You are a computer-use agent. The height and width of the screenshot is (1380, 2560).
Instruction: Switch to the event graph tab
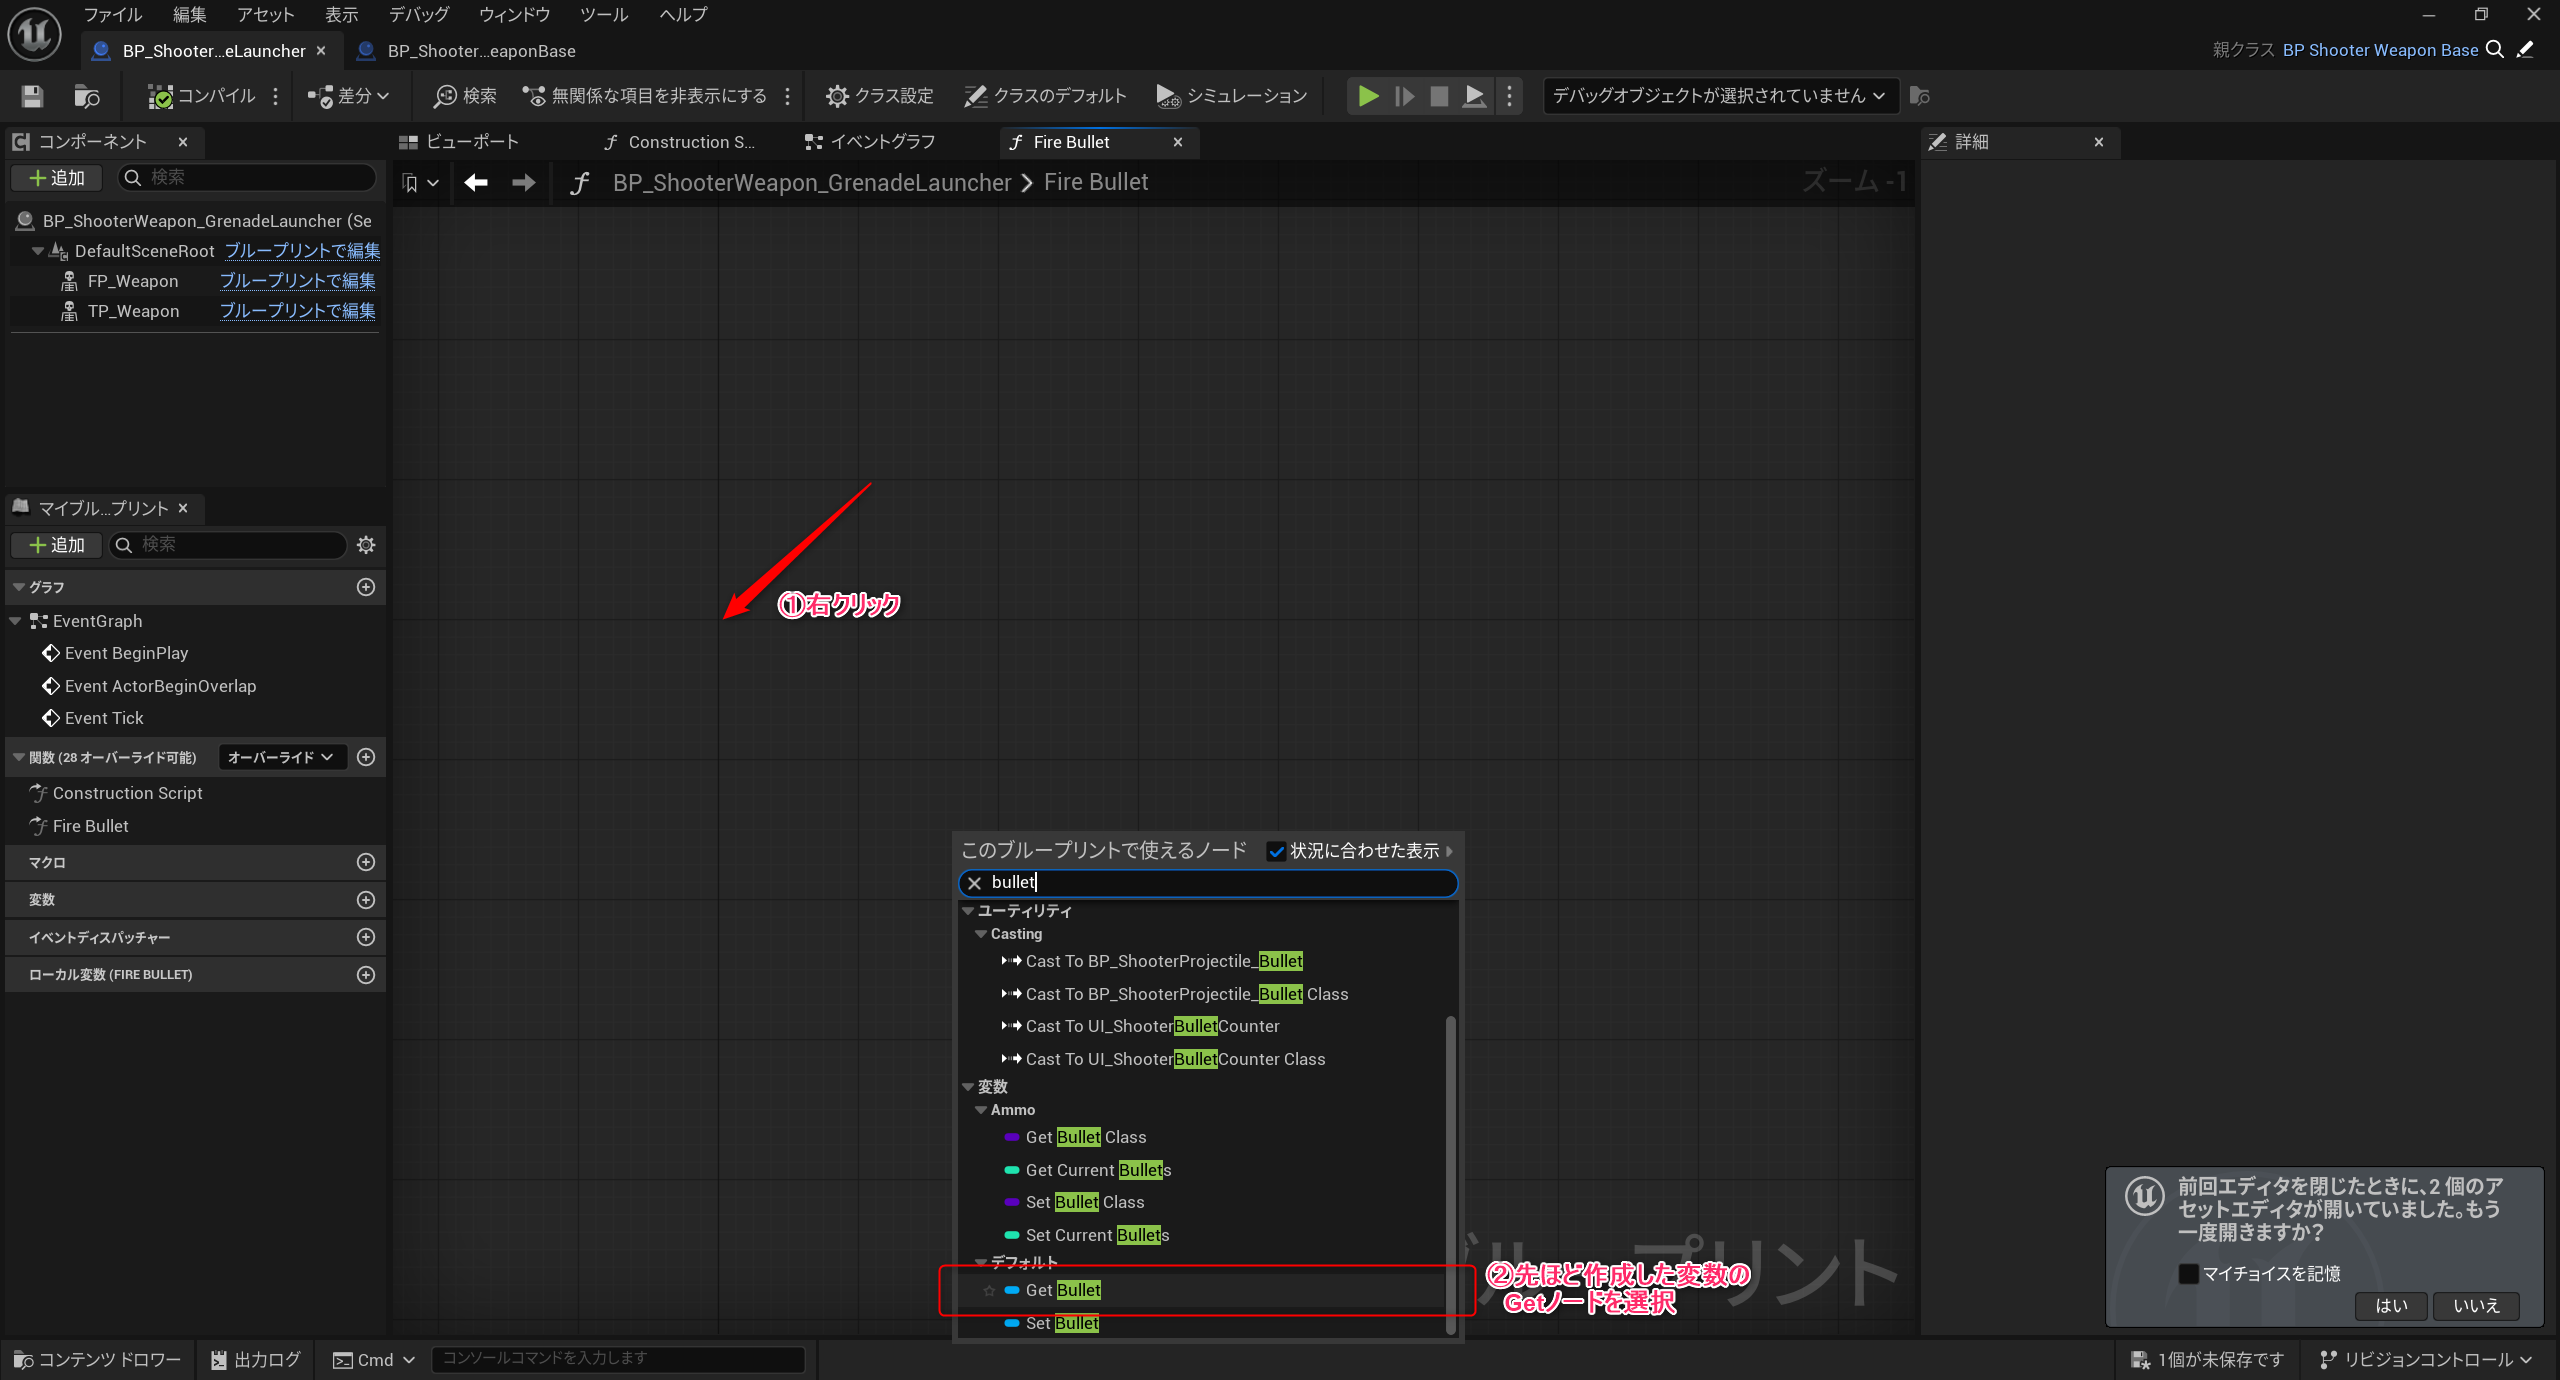[x=870, y=142]
